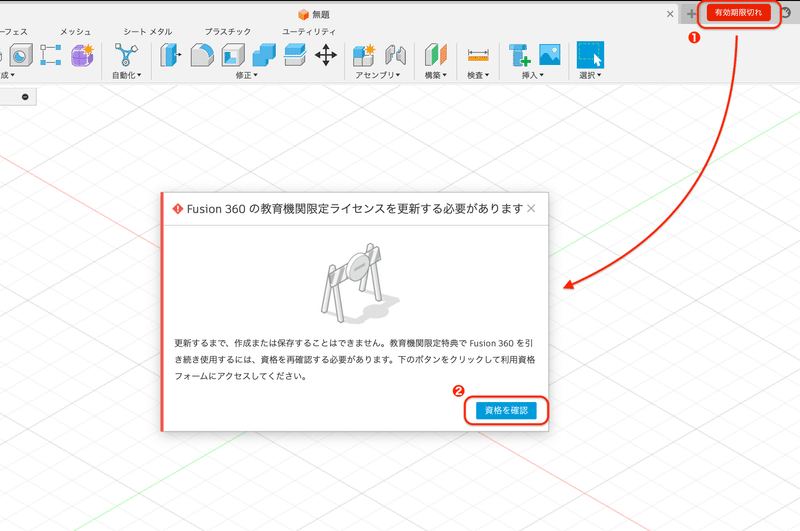The width and height of the screenshot is (800, 531).
Task: Collapse the browser panel minus button
Action: (25, 97)
